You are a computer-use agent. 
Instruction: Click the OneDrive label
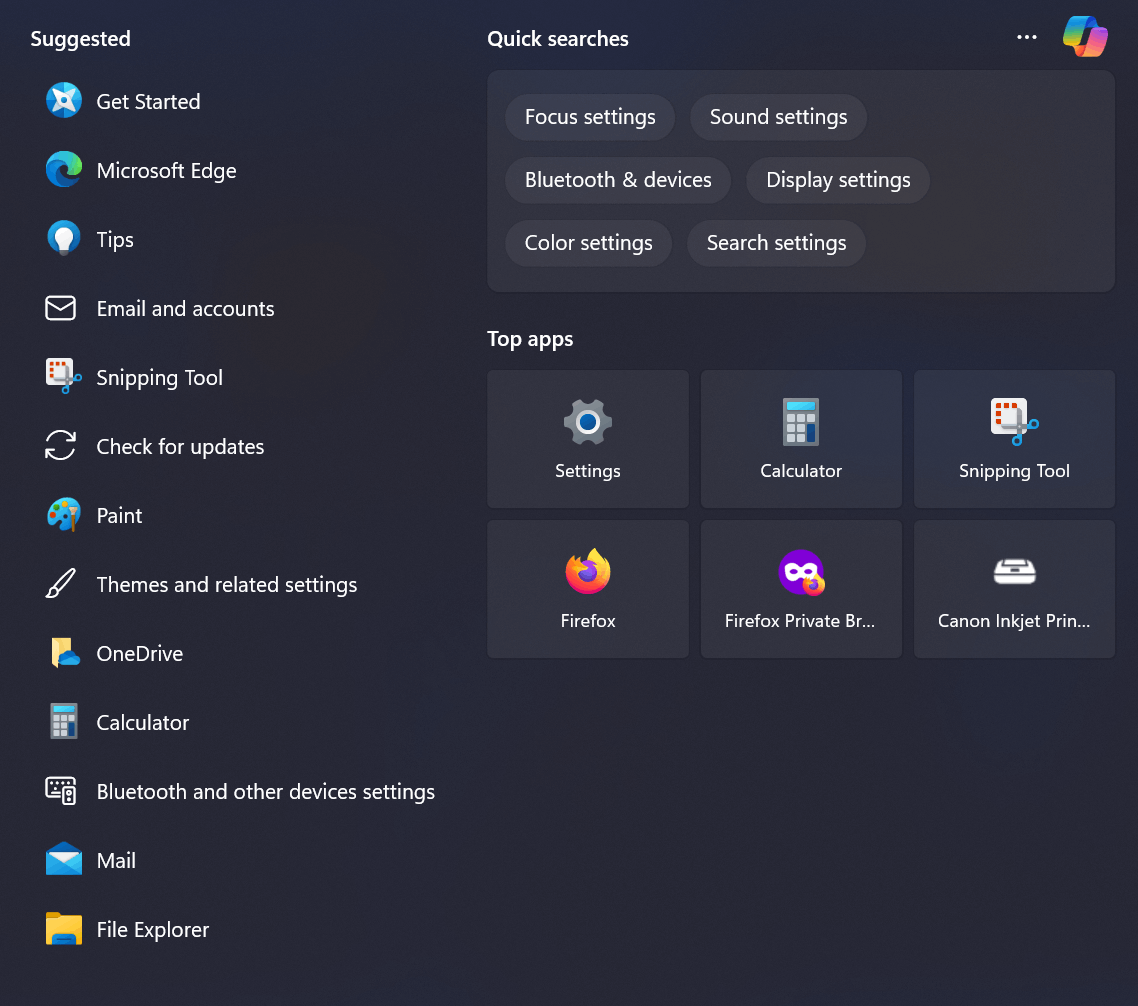pyautogui.click(x=139, y=653)
